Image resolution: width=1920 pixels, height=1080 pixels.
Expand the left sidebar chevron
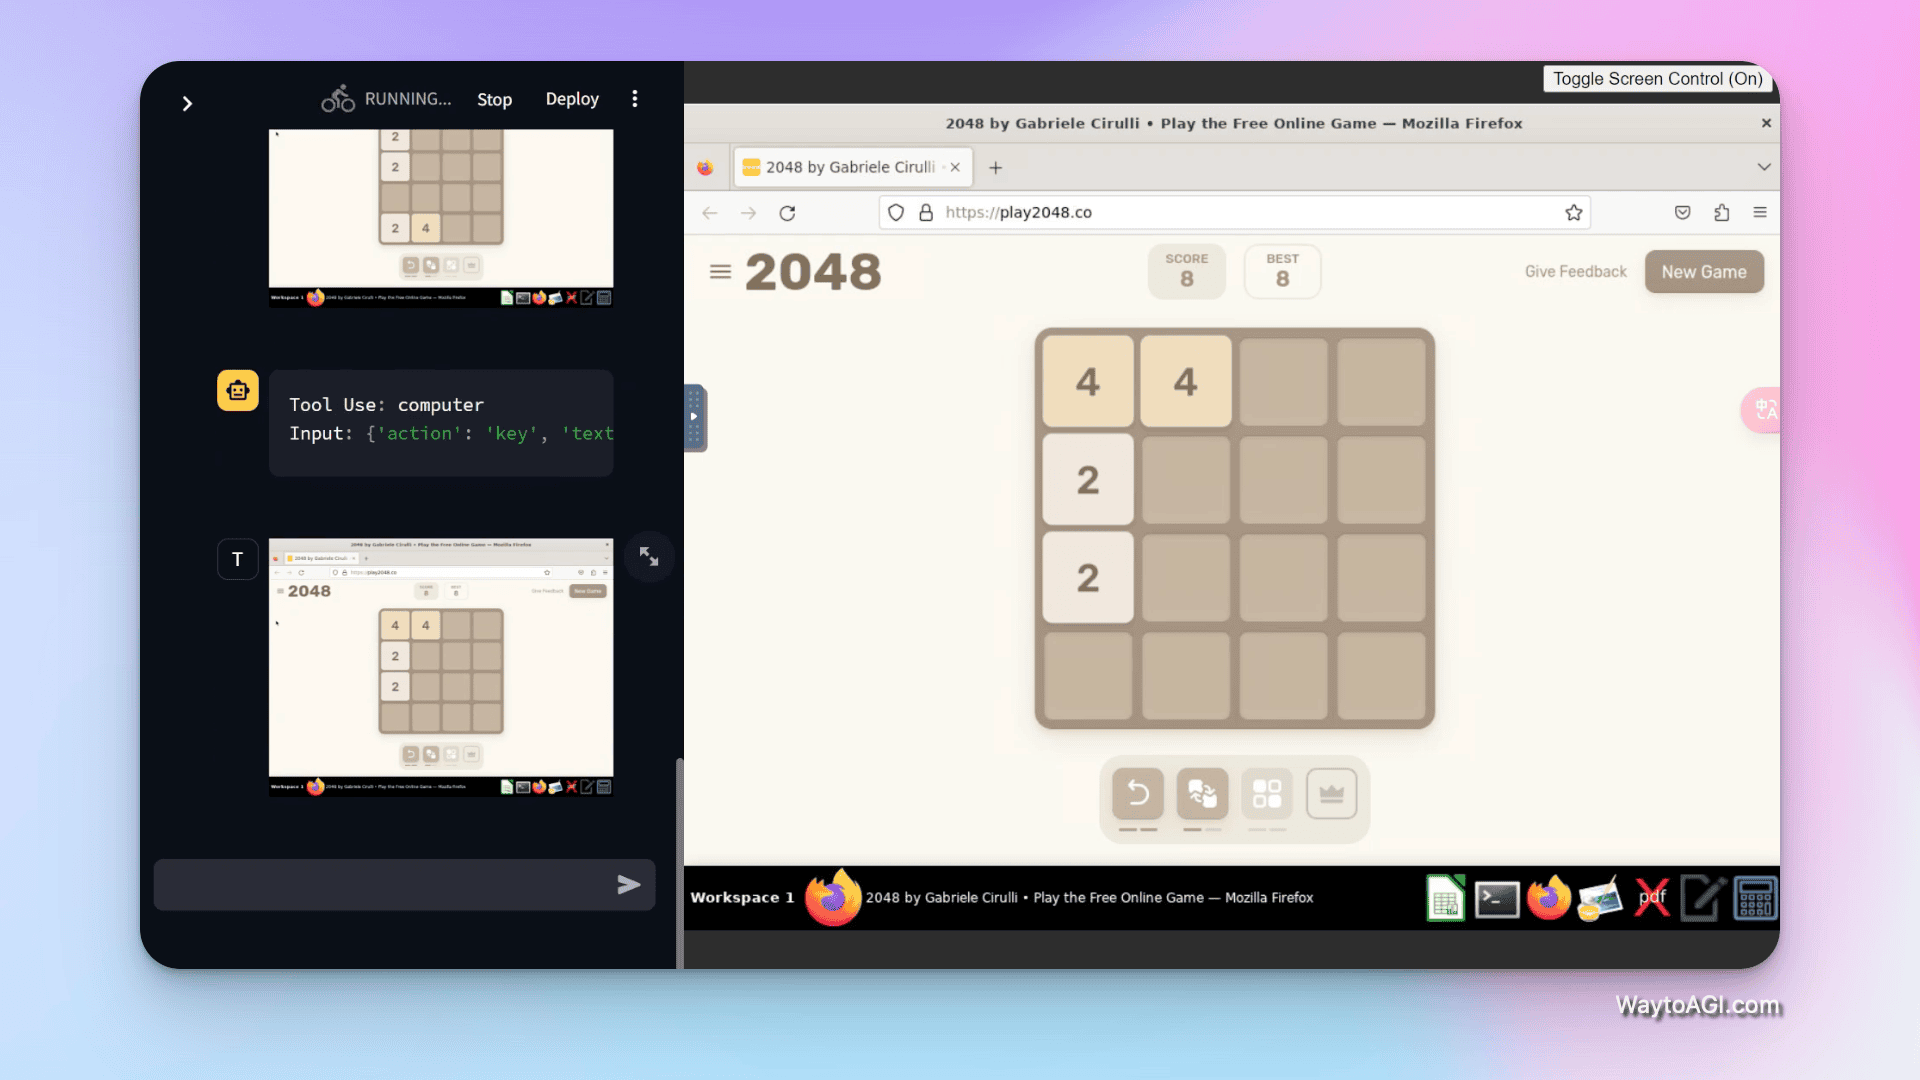point(187,104)
